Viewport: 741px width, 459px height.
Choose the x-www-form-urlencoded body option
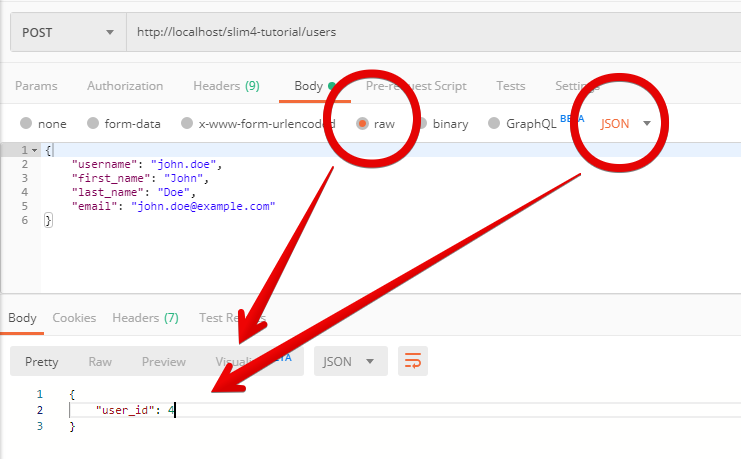coord(187,124)
